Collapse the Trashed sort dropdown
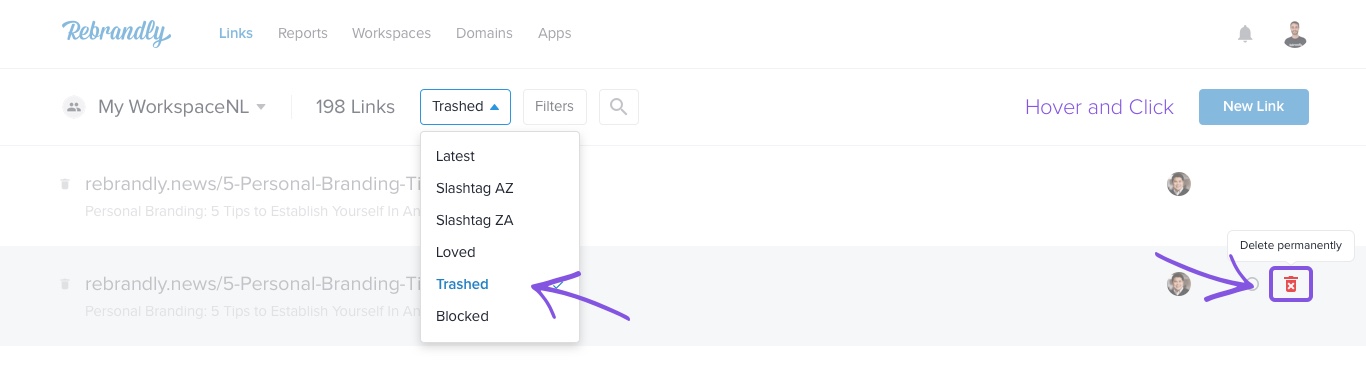This screenshot has width=1366, height=366. point(465,106)
